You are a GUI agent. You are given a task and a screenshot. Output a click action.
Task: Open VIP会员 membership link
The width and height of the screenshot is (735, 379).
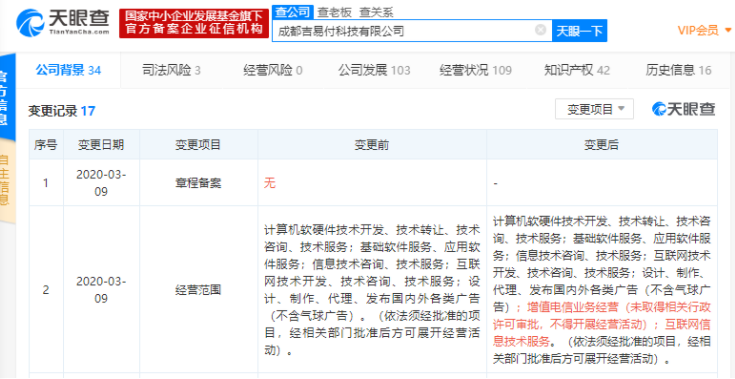(x=698, y=30)
